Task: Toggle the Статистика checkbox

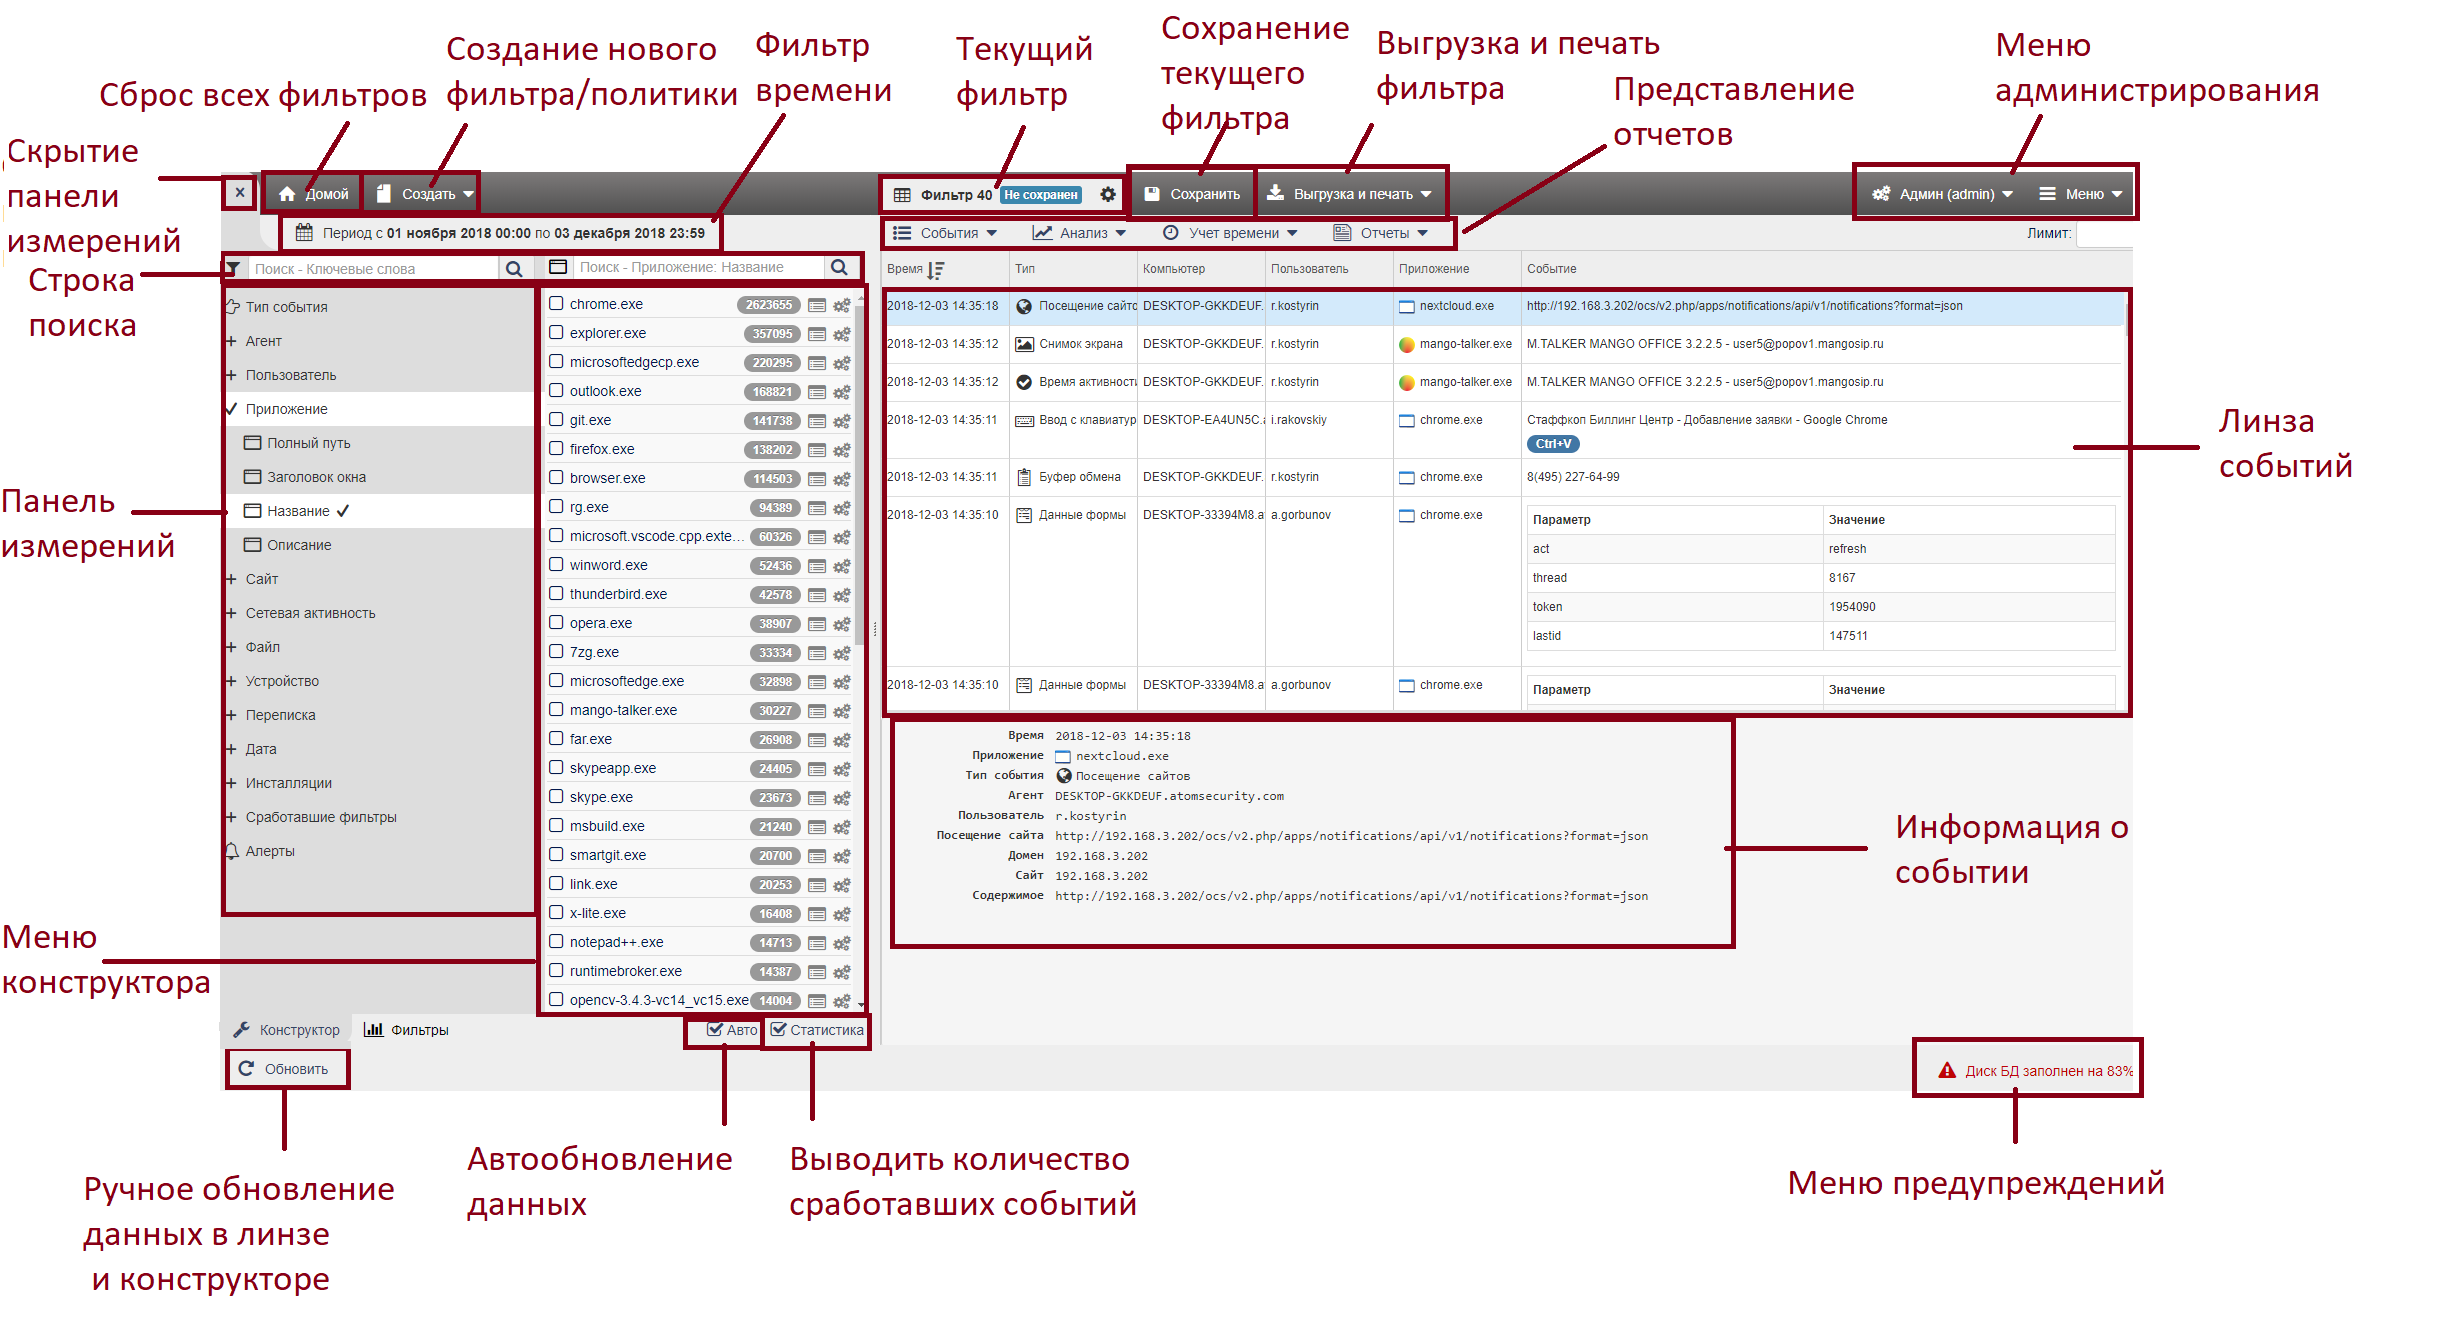Action: point(778,1029)
